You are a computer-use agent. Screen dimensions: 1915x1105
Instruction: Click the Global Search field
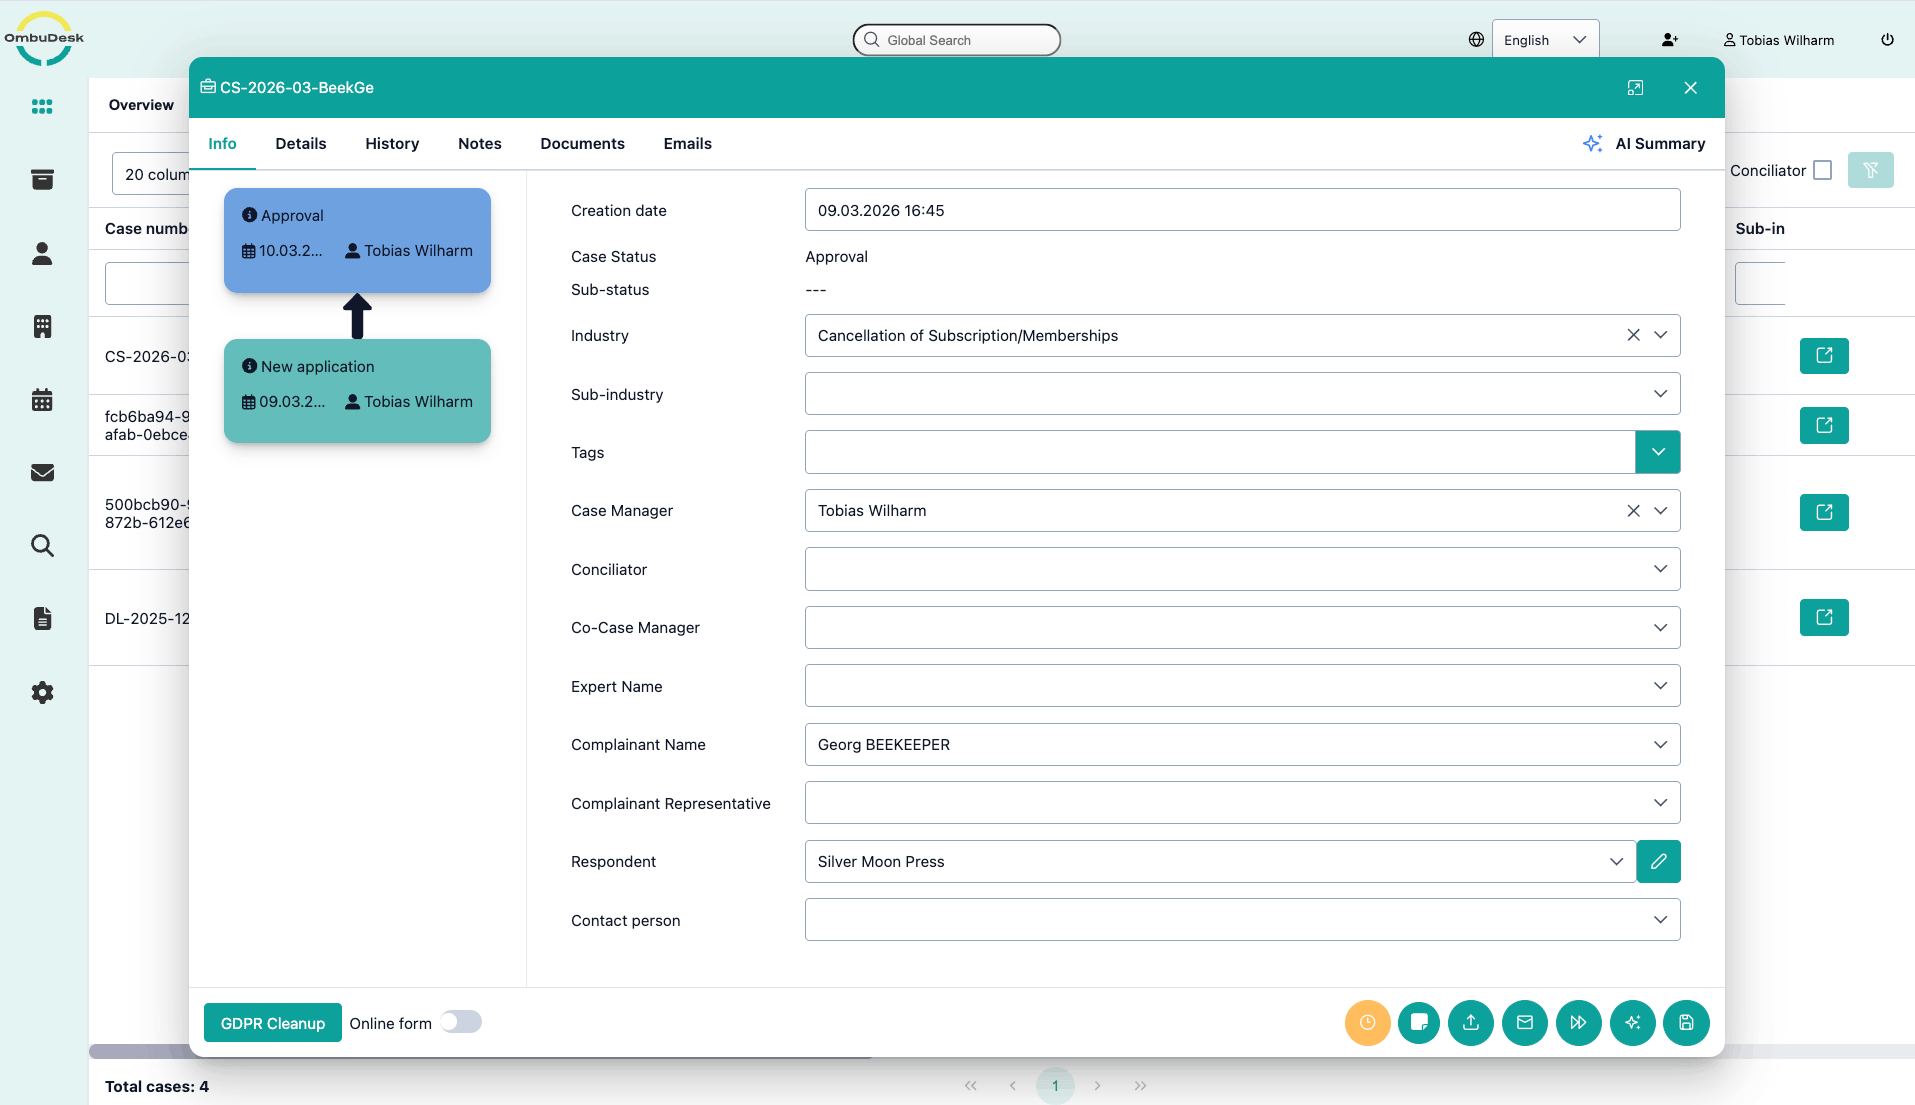(x=957, y=40)
